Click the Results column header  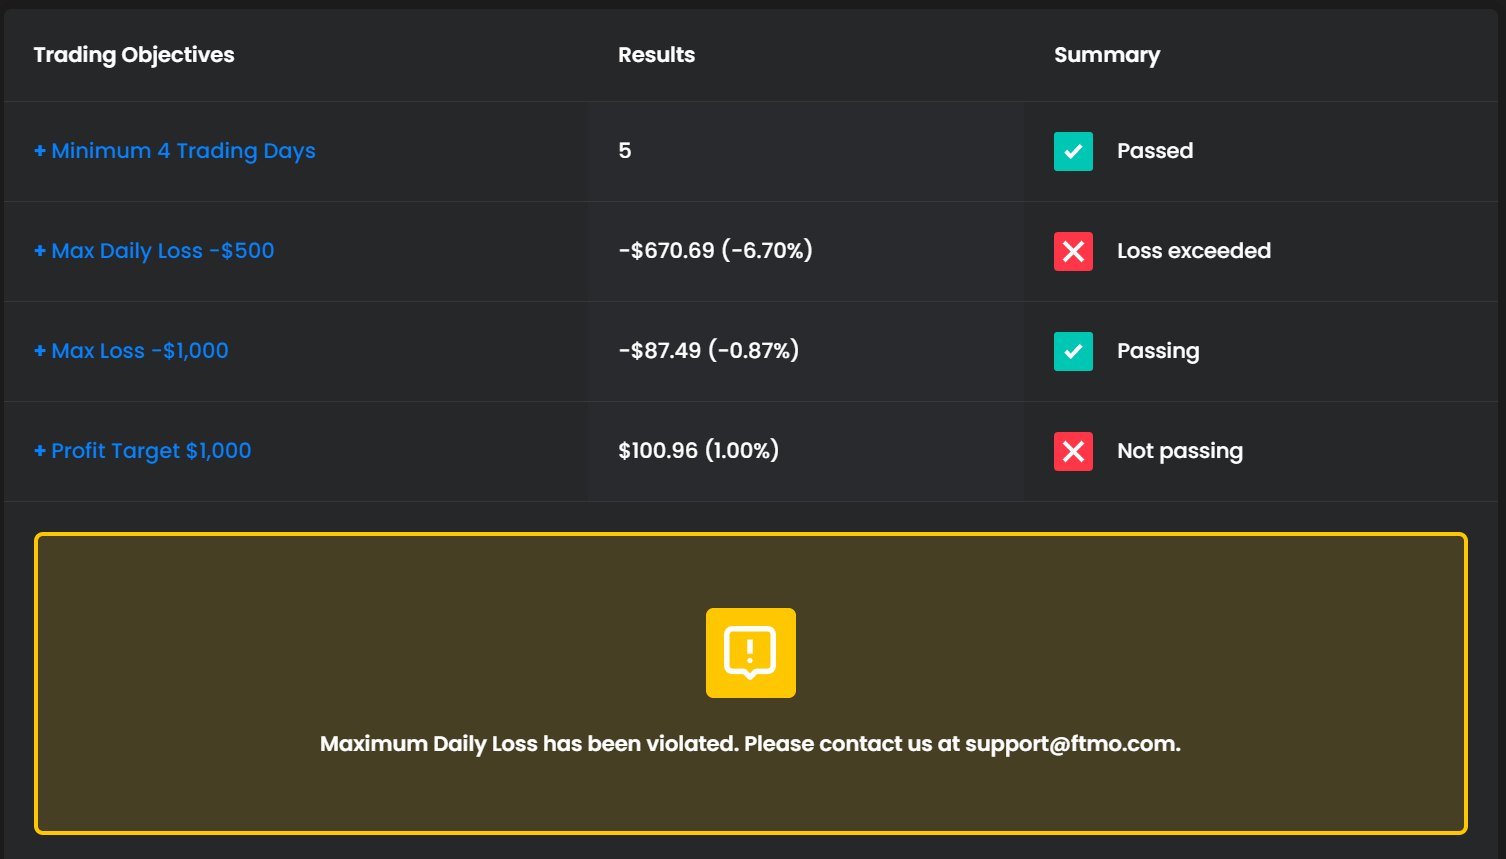click(656, 55)
